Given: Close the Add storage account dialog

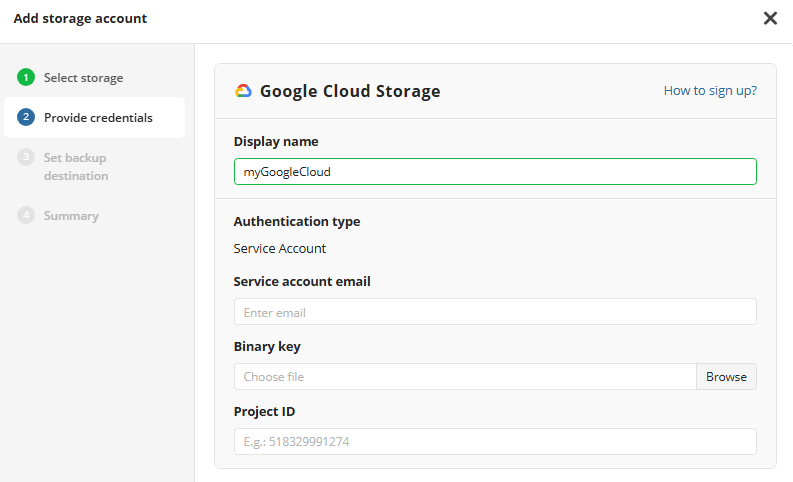Looking at the screenshot, I should (770, 18).
